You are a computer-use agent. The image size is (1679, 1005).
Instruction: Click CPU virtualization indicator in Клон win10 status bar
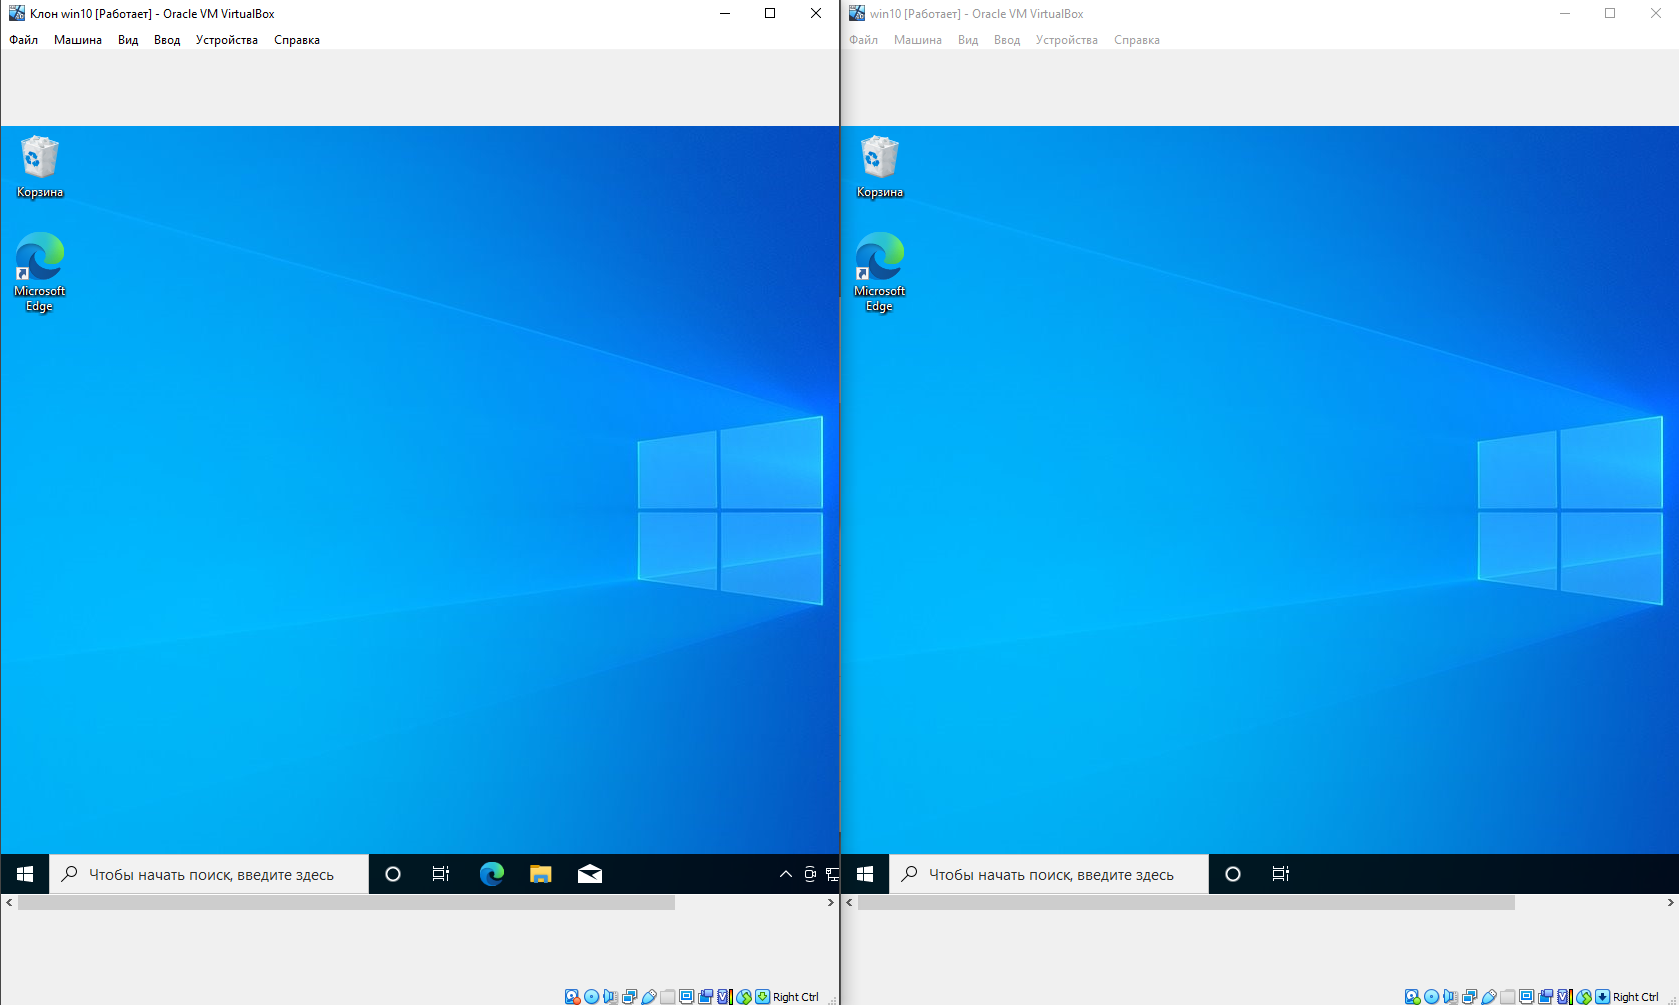(725, 996)
